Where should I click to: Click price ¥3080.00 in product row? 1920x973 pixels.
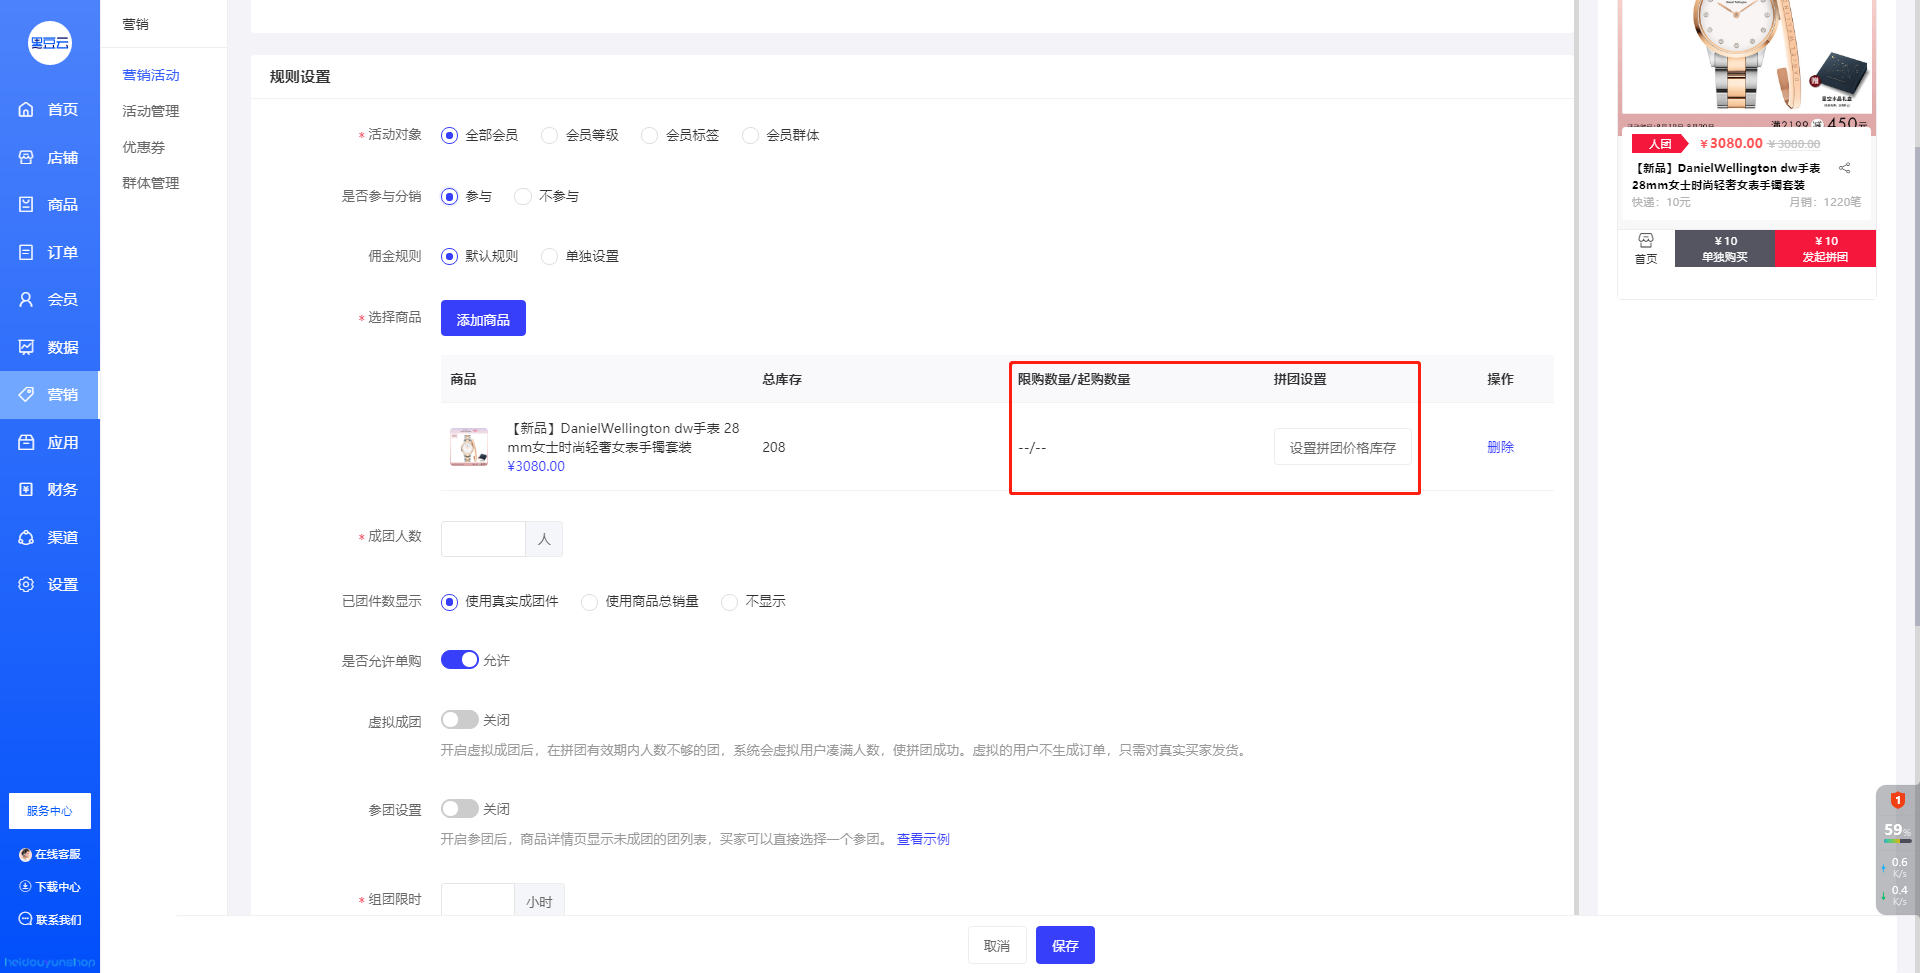[x=536, y=466]
